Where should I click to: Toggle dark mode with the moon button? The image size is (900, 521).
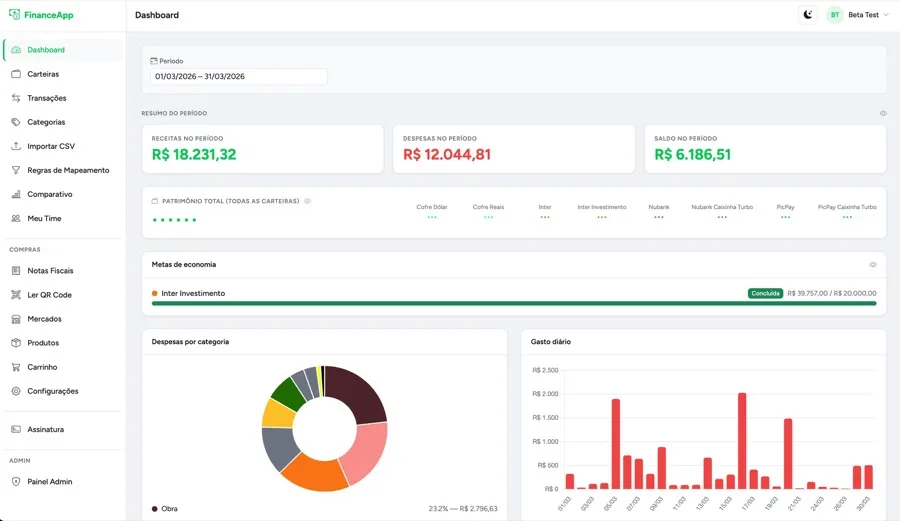(808, 15)
